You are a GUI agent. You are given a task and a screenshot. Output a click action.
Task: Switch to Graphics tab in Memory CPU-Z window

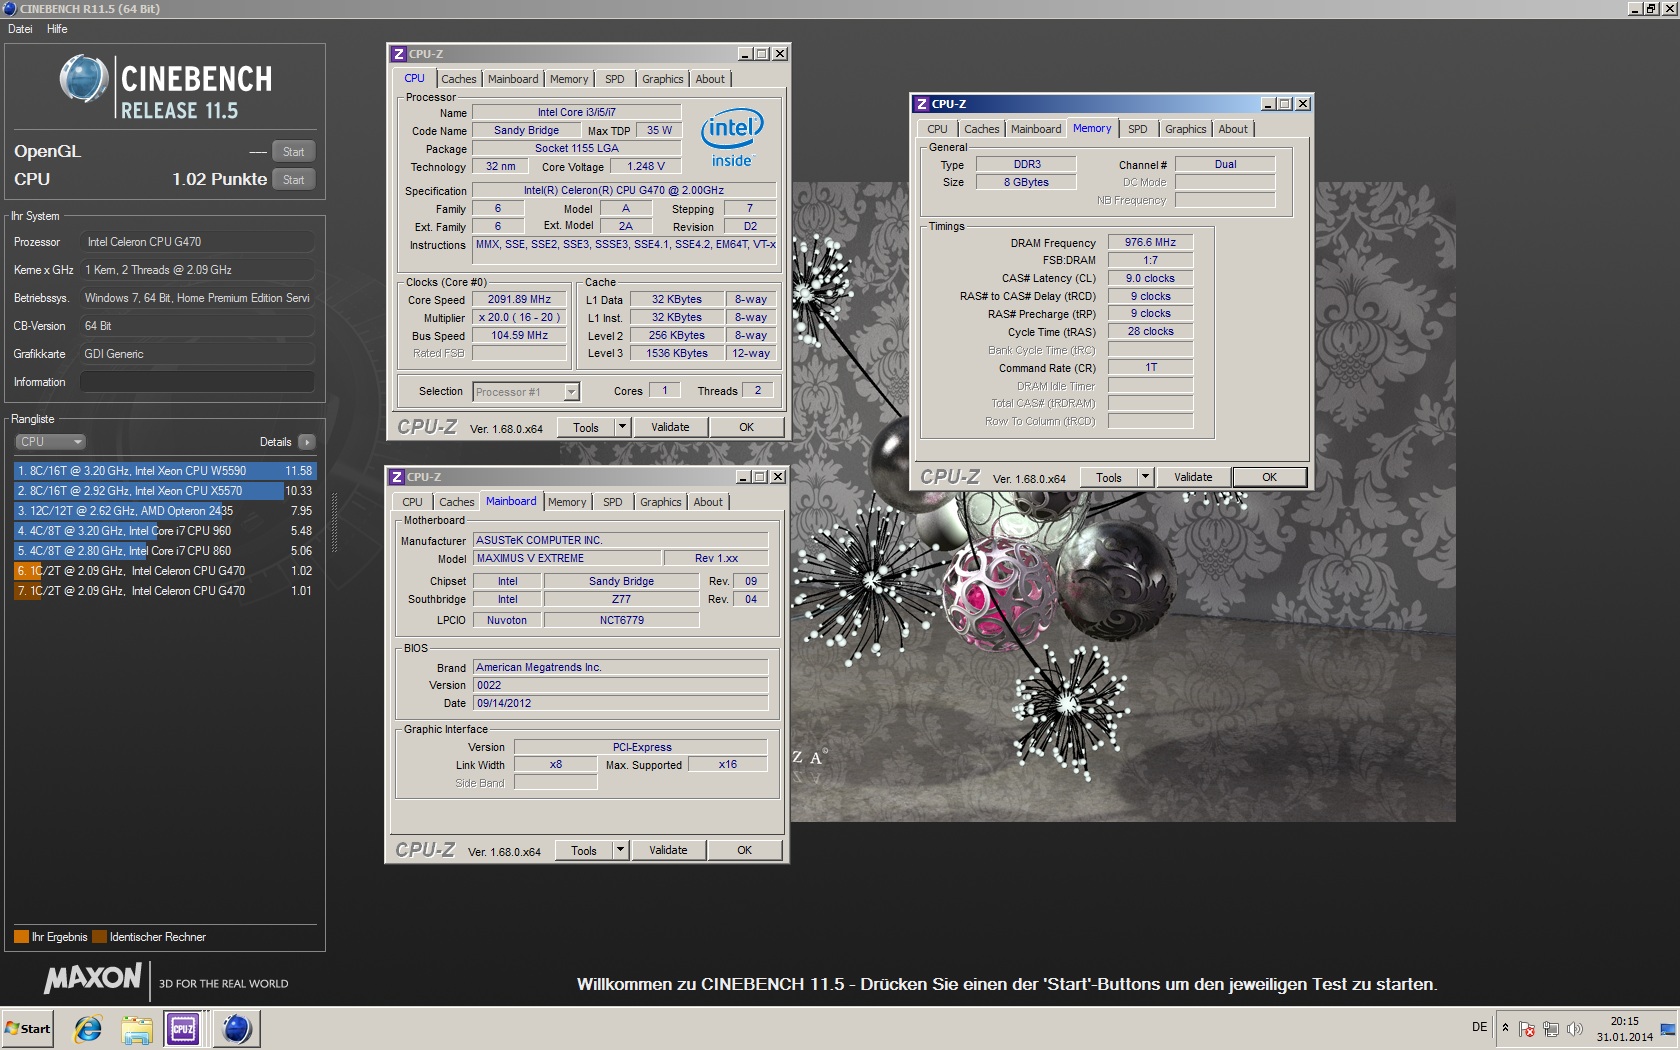click(x=1186, y=129)
